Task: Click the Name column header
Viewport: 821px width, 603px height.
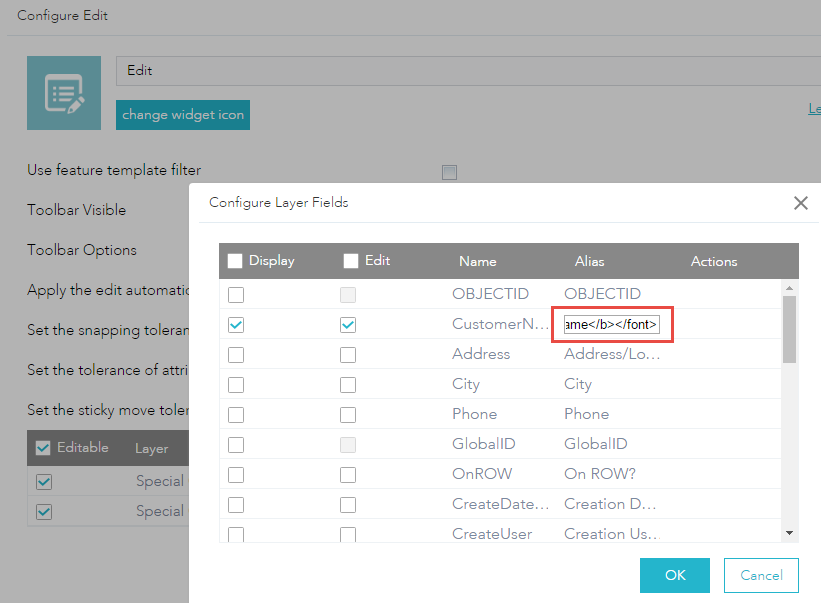Action: point(478,261)
